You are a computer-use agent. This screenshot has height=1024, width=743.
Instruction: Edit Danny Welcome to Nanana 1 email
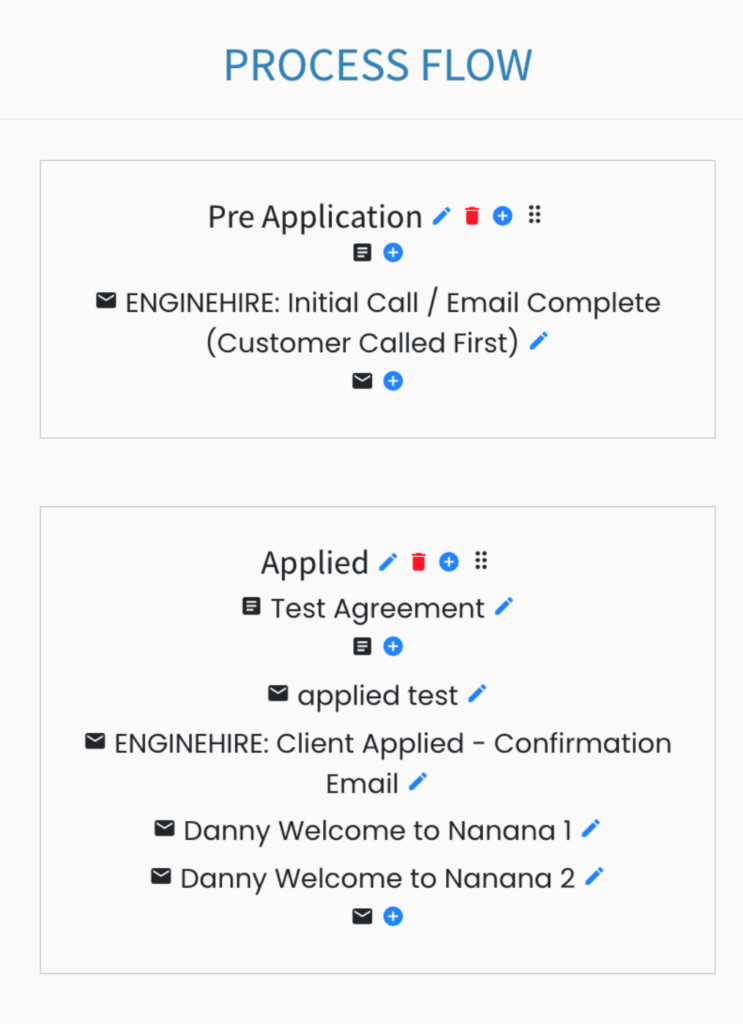coord(590,828)
